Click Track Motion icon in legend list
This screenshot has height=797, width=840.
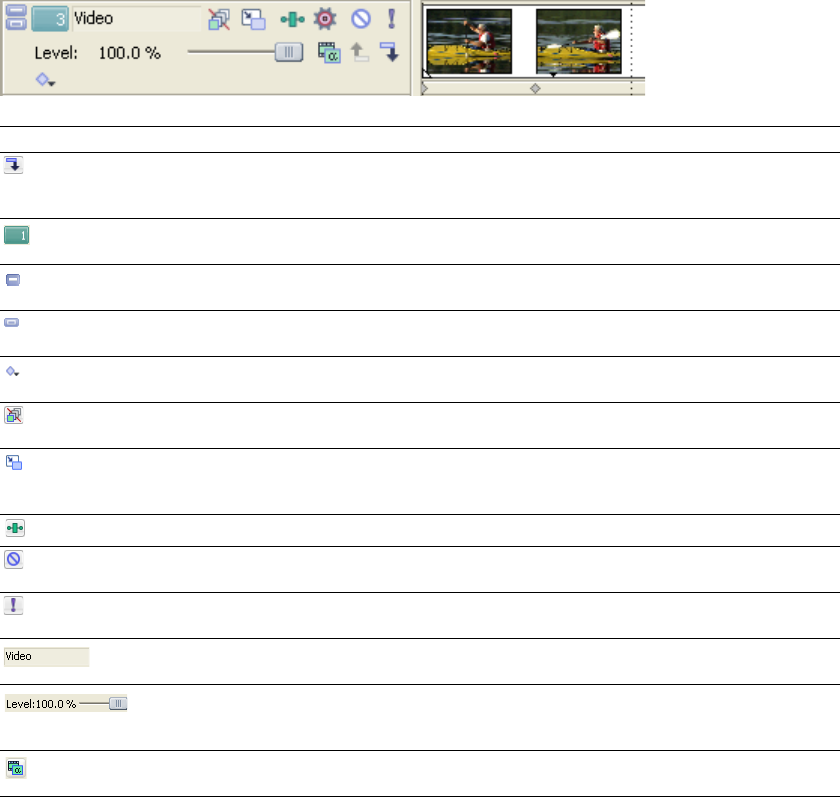(x=14, y=462)
